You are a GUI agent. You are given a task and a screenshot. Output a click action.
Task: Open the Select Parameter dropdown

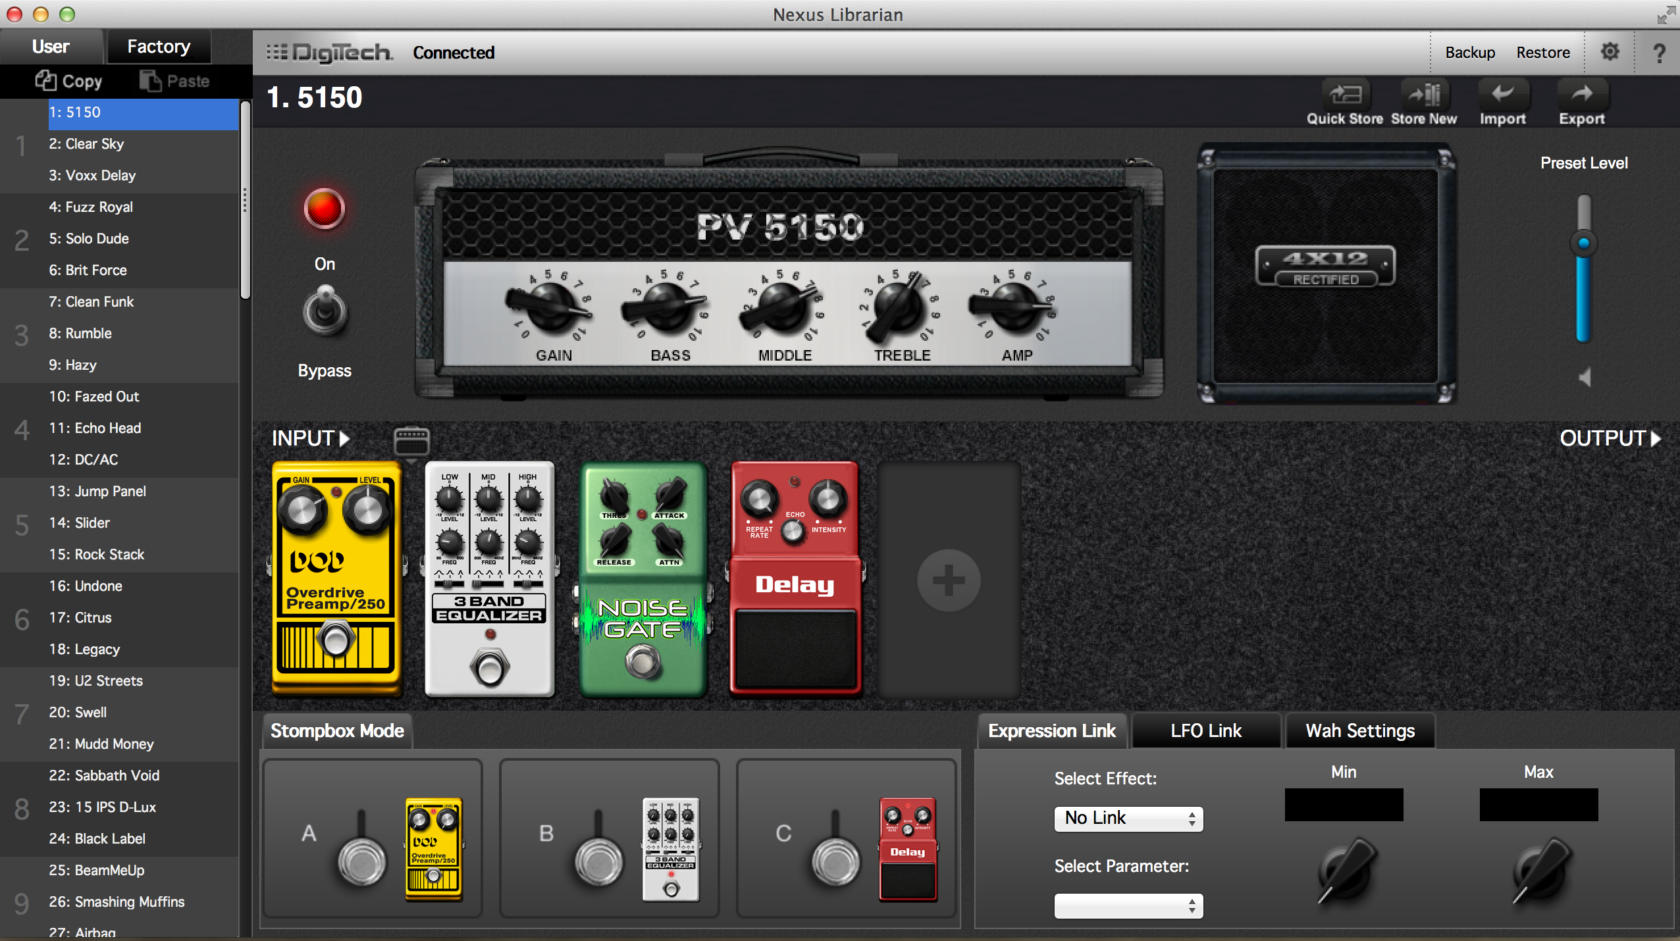[1128, 906]
